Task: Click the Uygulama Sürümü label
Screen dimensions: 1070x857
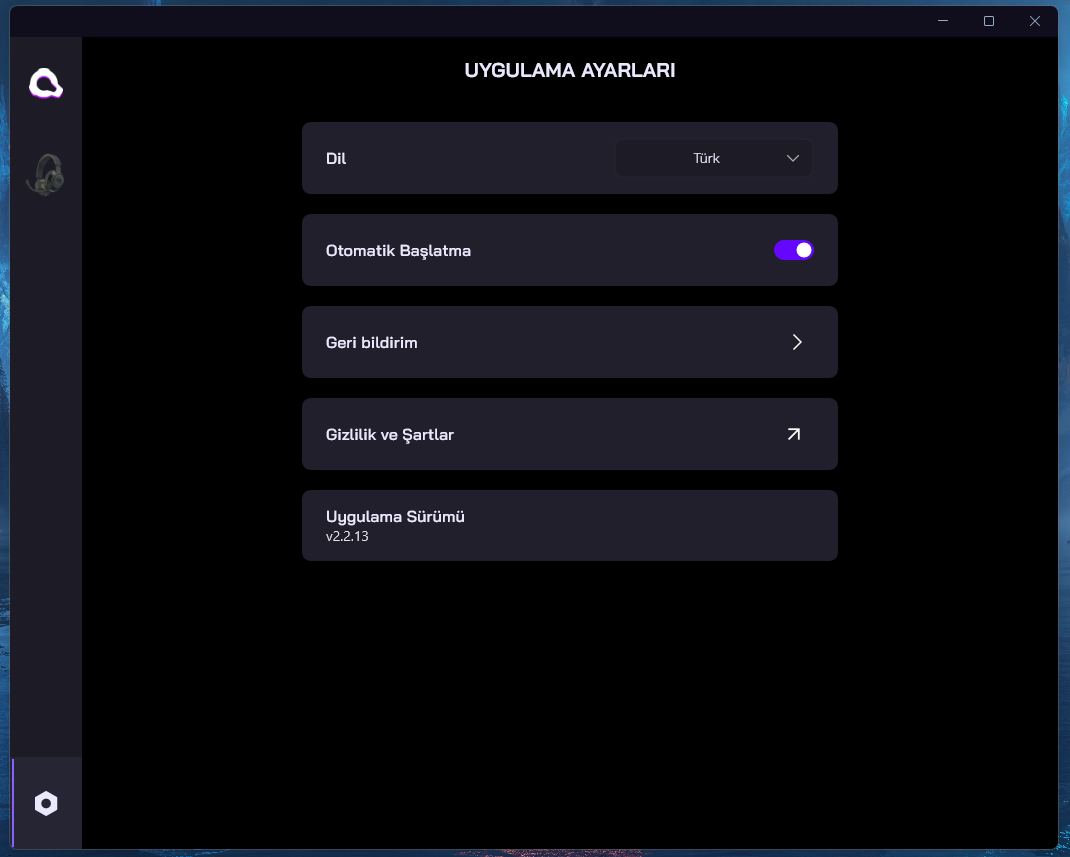Action: click(395, 517)
